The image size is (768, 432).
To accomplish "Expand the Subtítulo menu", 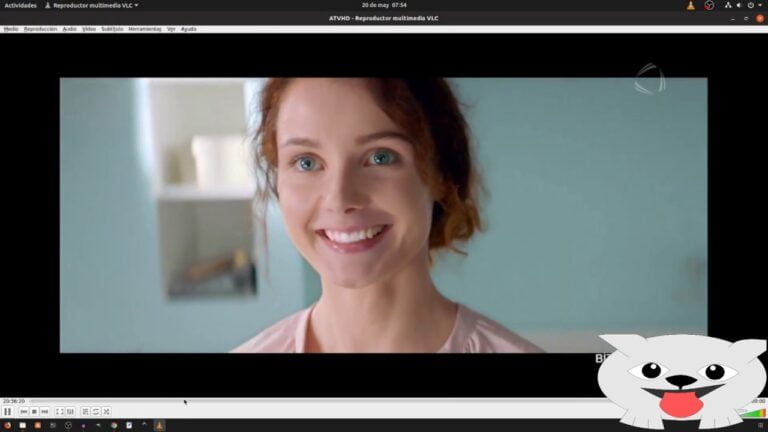I will point(112,29).
